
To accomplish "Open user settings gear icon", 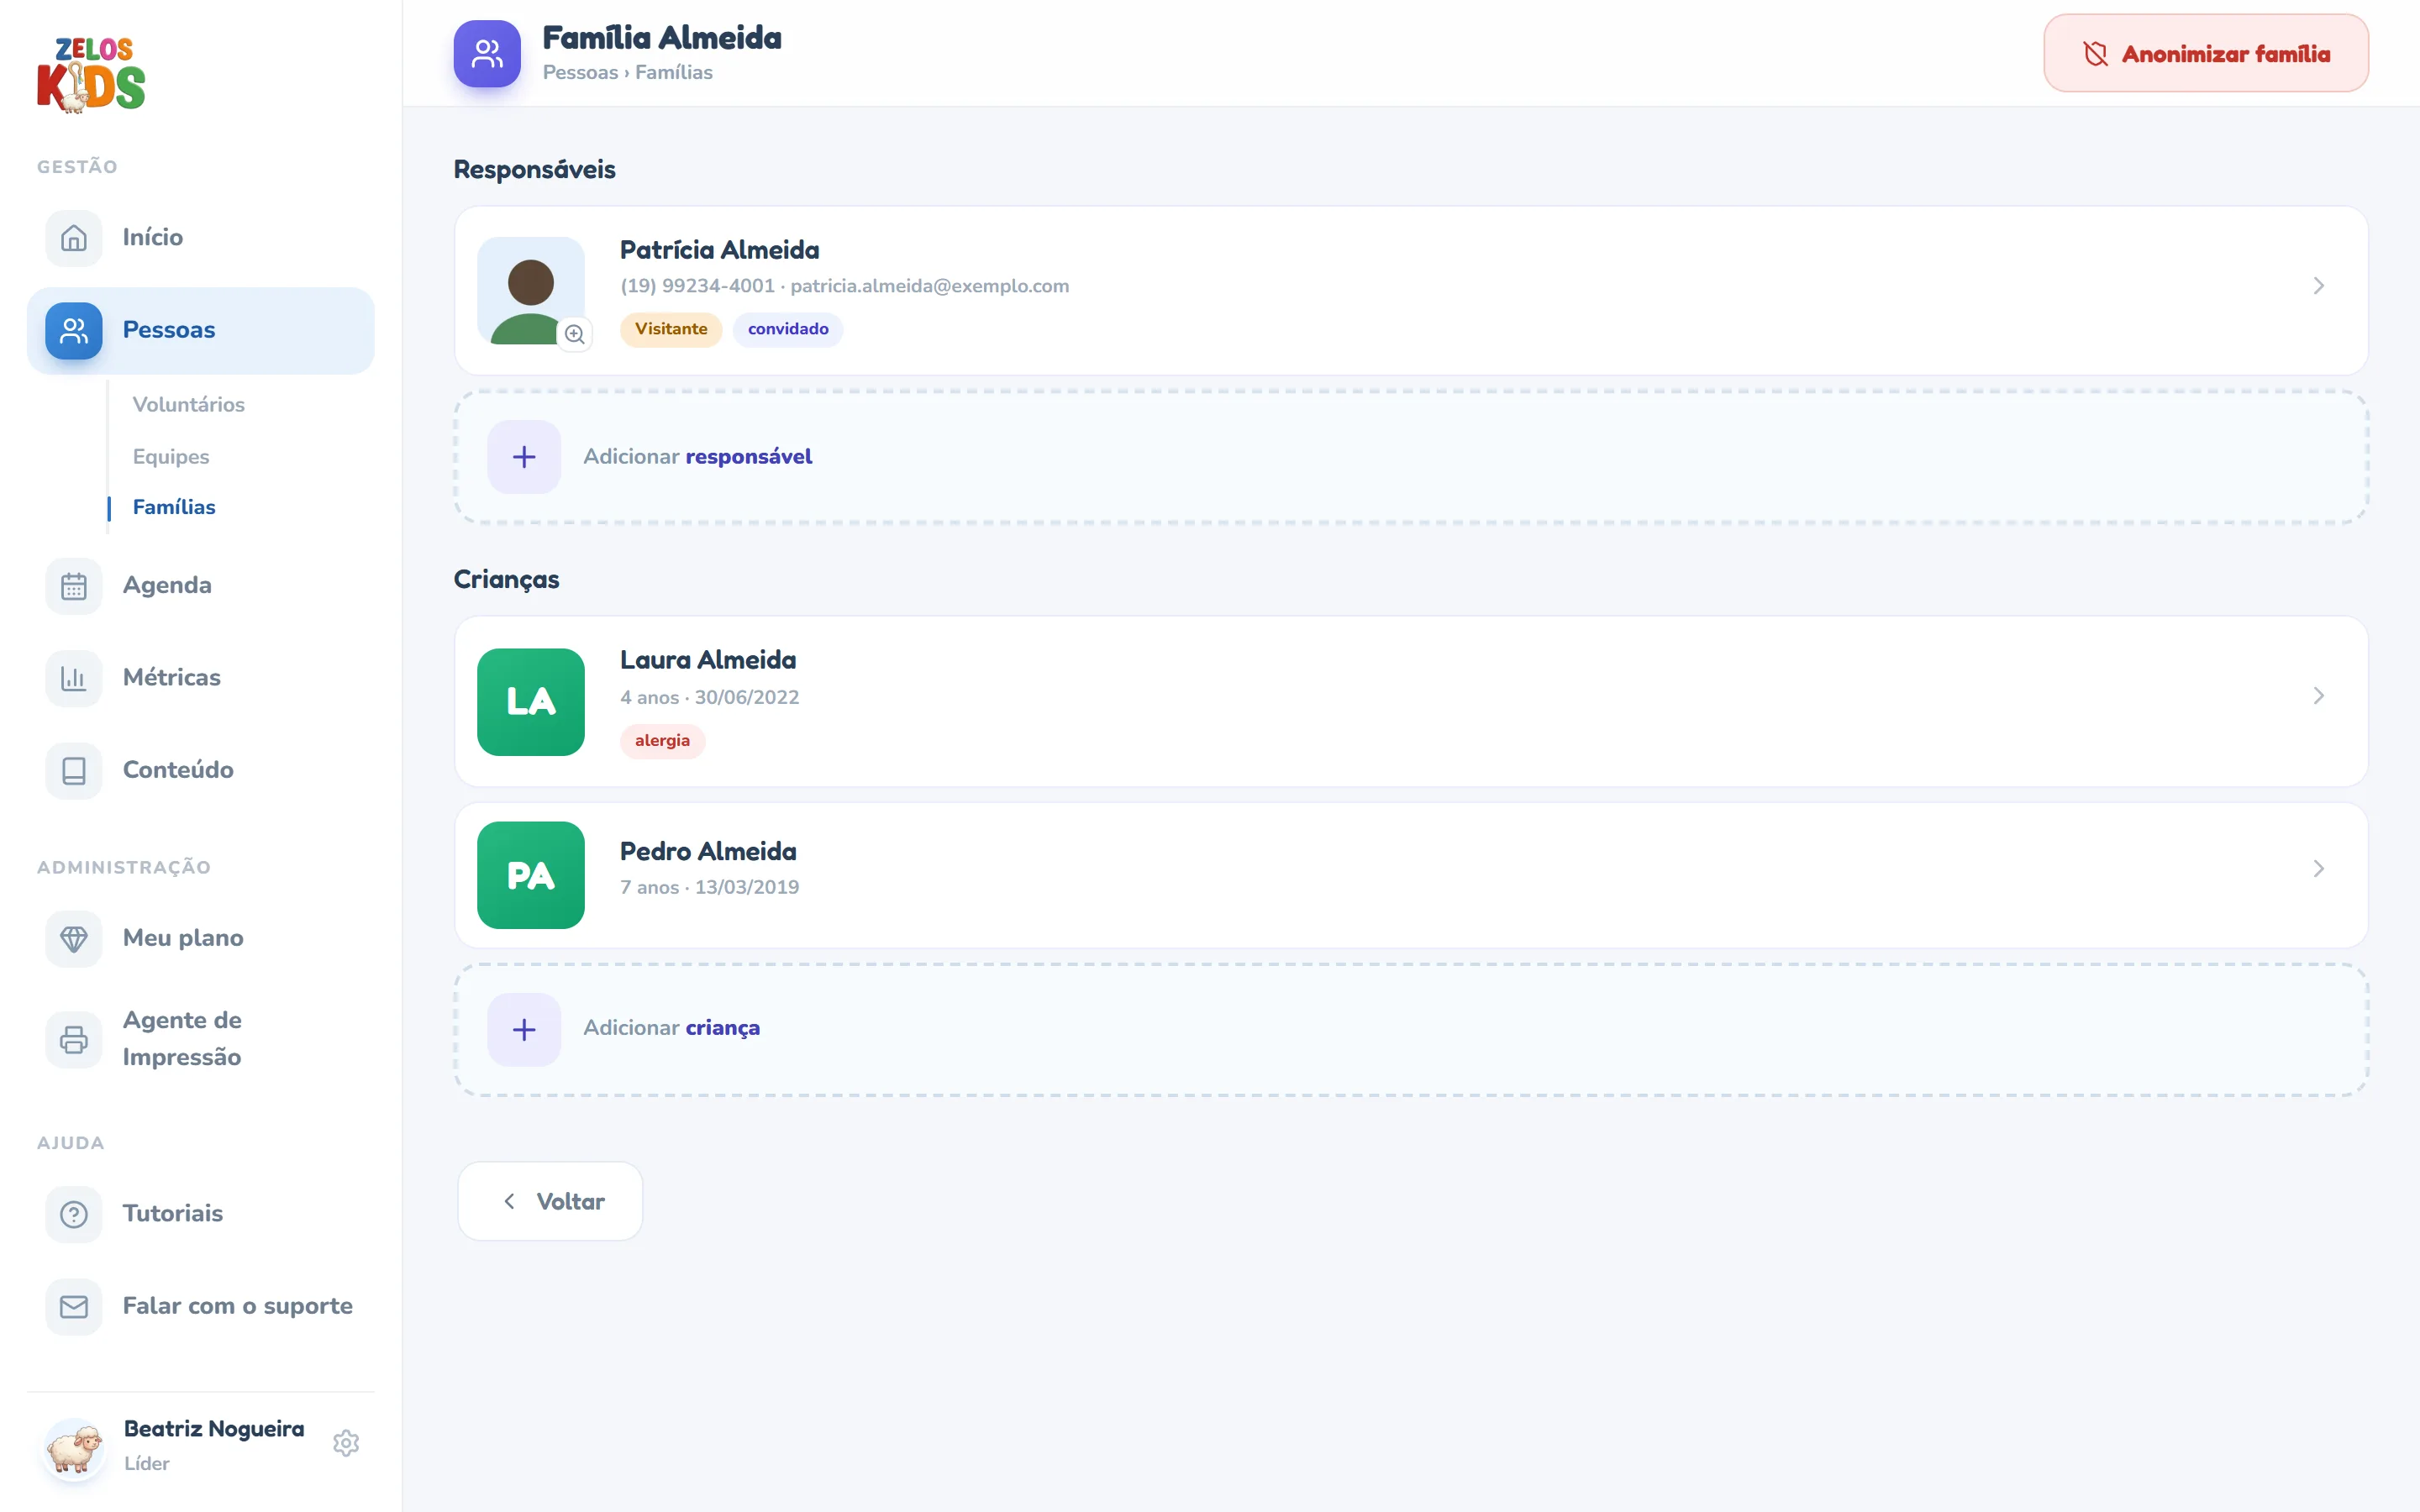I will [346, 1443].
